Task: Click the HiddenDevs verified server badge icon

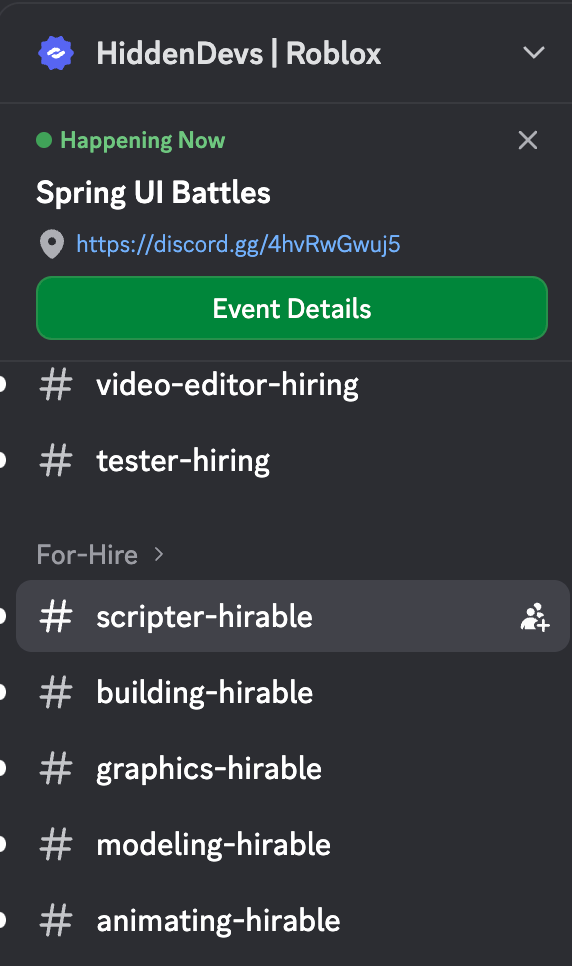Action: 56,53
